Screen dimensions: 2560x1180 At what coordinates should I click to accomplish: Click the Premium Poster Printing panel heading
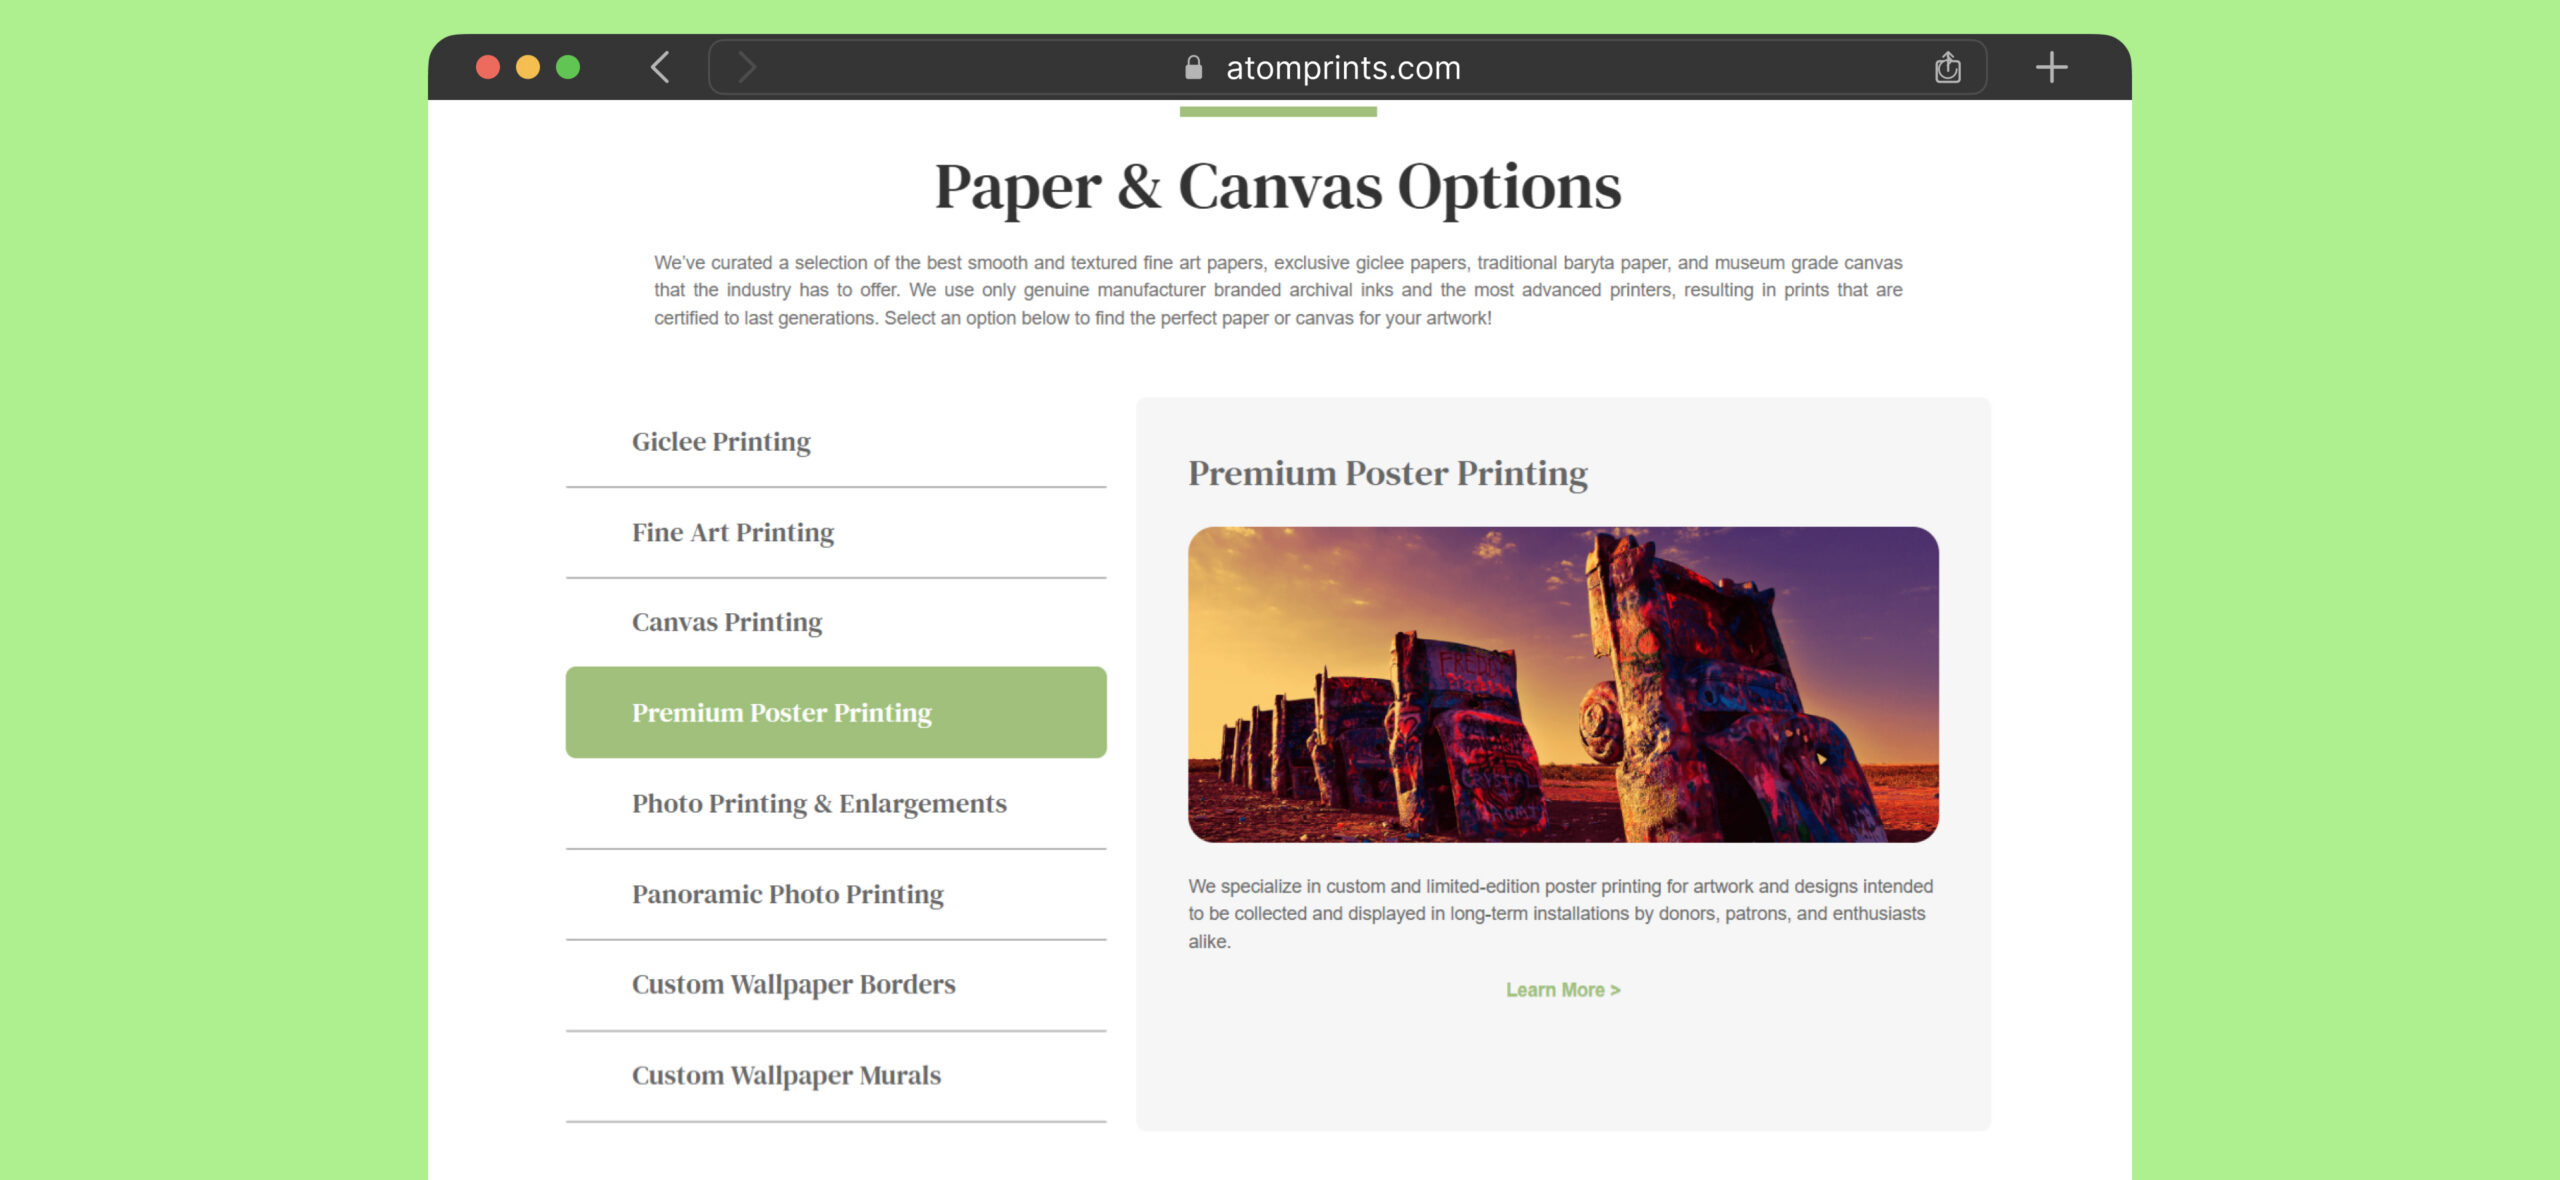coord(1388,473)
